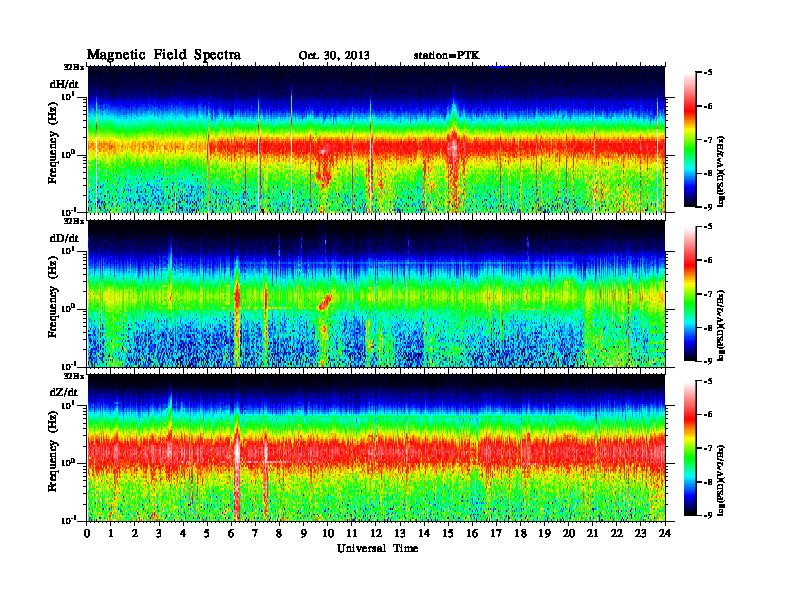Click the -6 tick on the dZ/dt color scale
This screenshot has width=792, height=612.
tap(709, 415)
